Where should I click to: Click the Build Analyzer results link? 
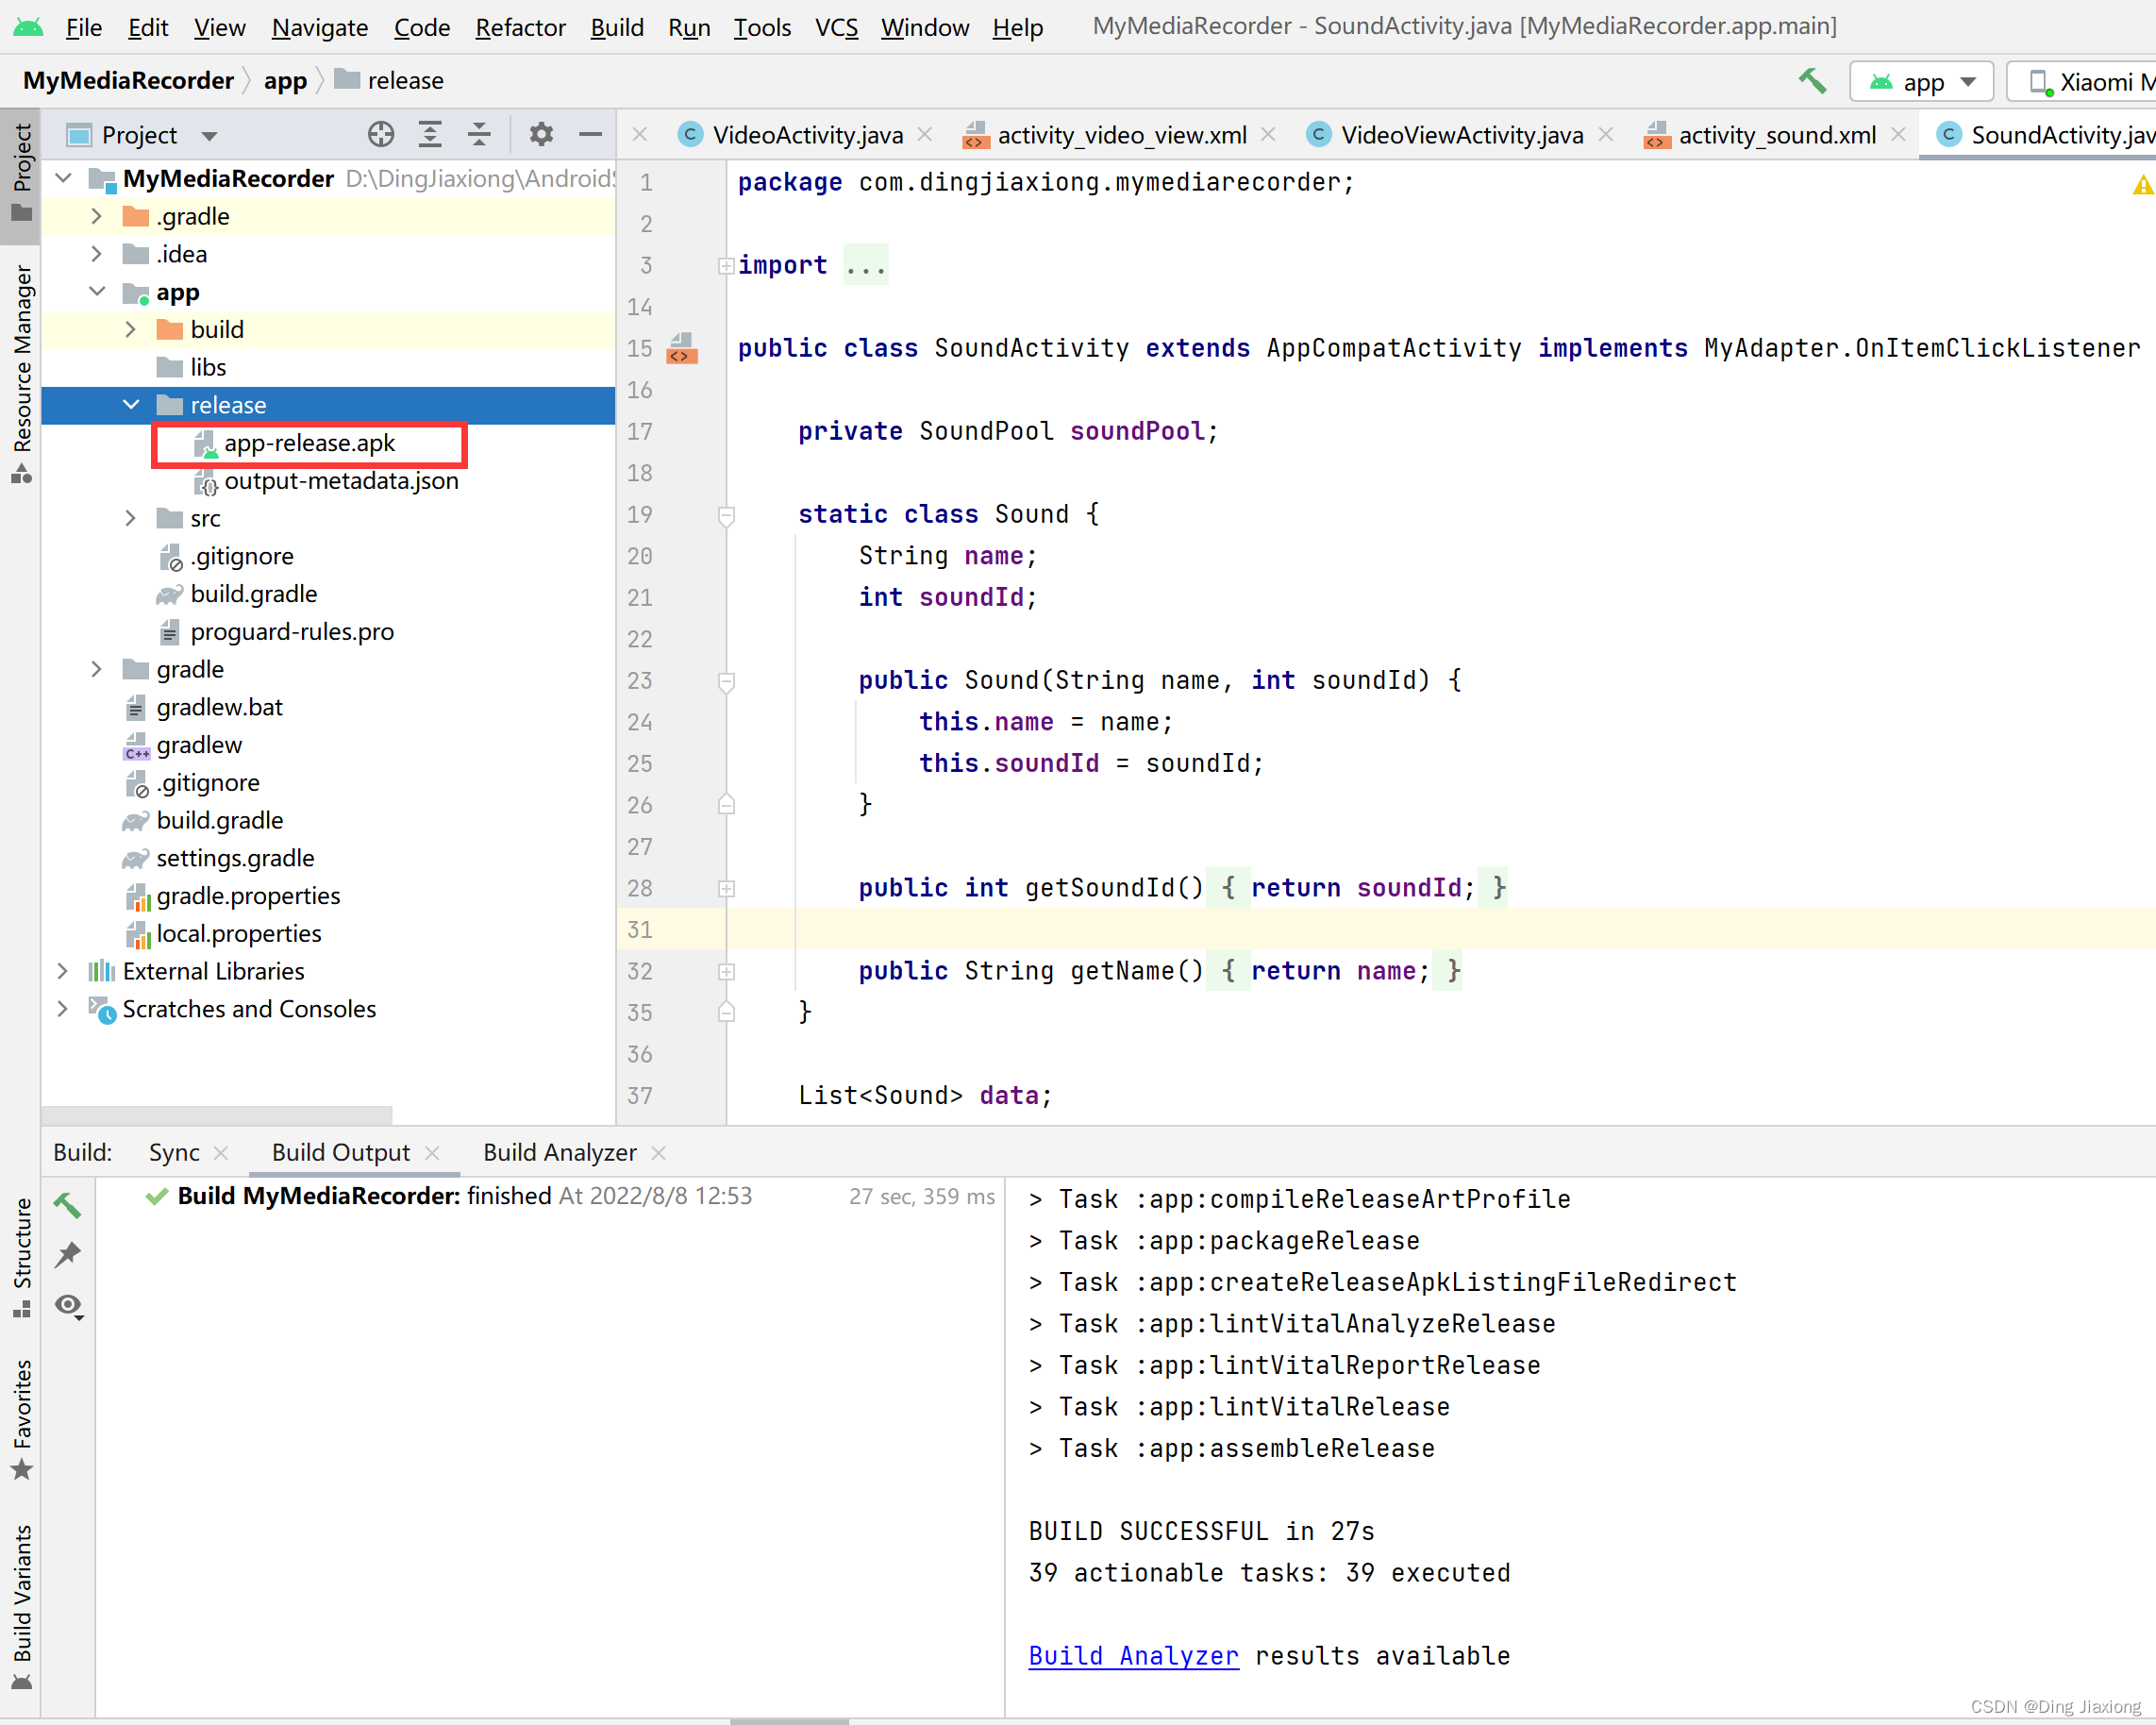tap(1133, 1656)
